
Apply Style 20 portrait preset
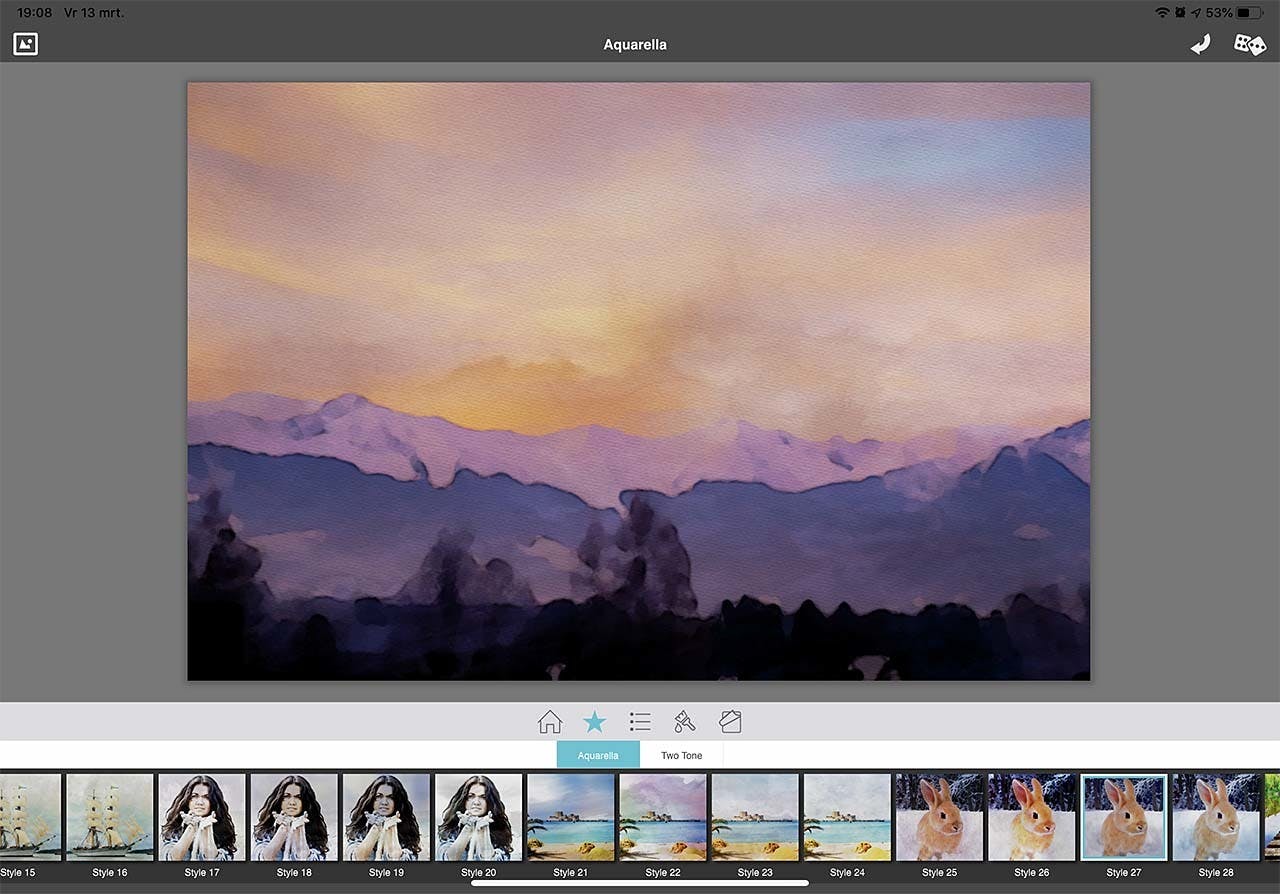click(x=479, y=817)
